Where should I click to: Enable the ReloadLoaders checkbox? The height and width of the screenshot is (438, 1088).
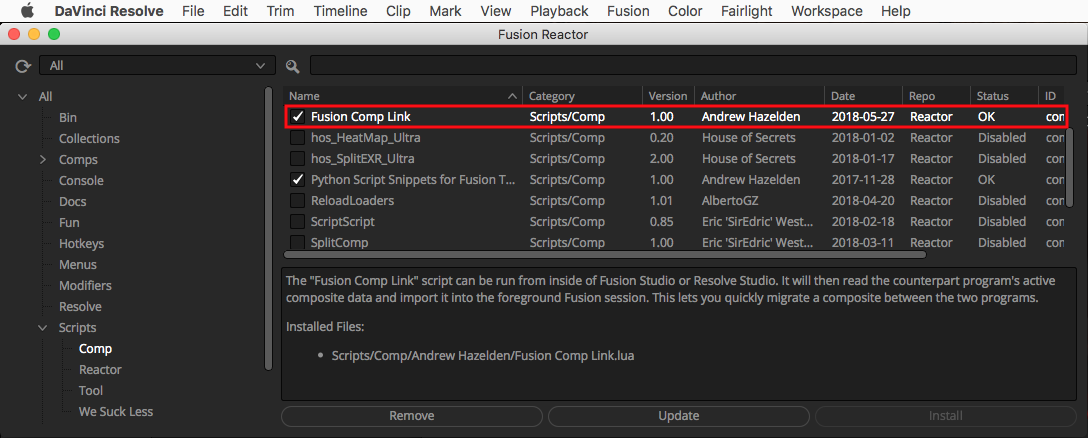(x=298, y=201)
